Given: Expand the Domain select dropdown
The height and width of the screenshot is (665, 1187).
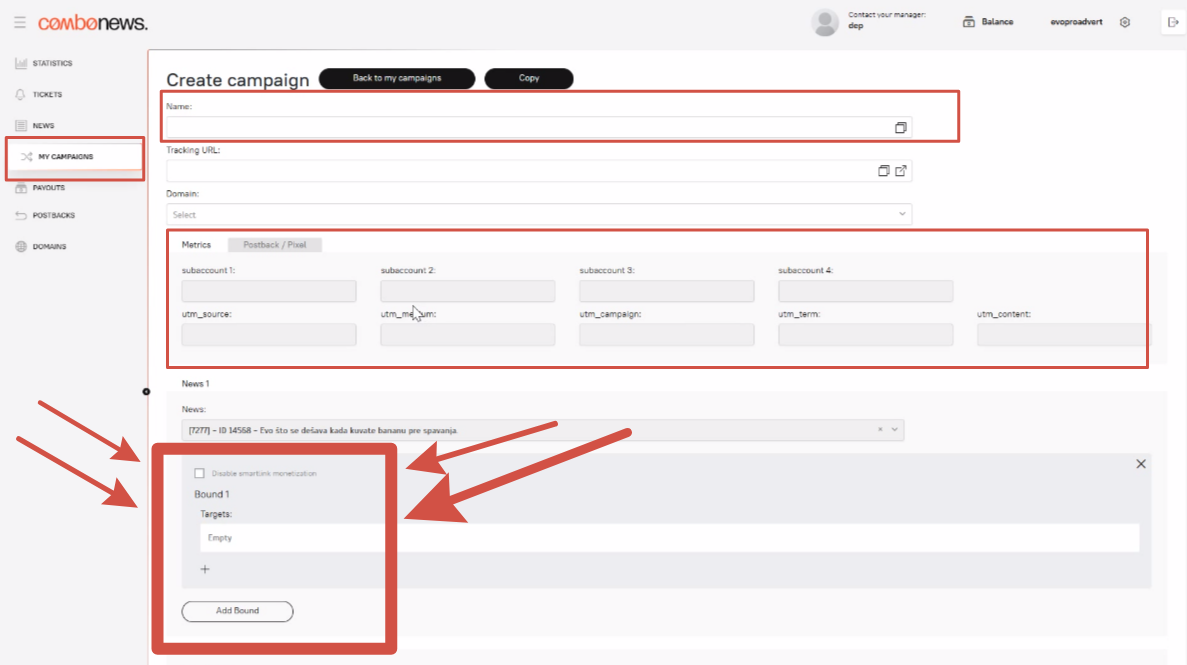Looking at the screenshot, I should coord(901,214).
